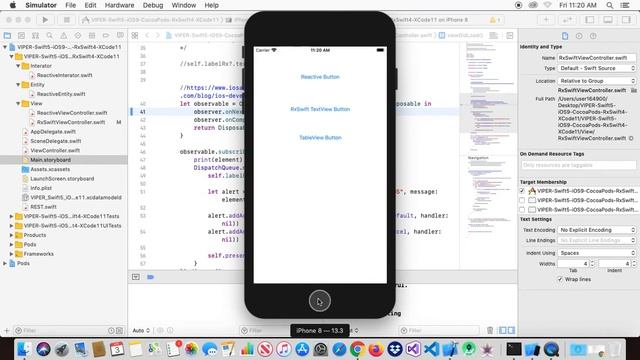Viewport: 640px width, 360px height.
Task: Expand the Pods project at the bottom
Action: click(5, 263)
